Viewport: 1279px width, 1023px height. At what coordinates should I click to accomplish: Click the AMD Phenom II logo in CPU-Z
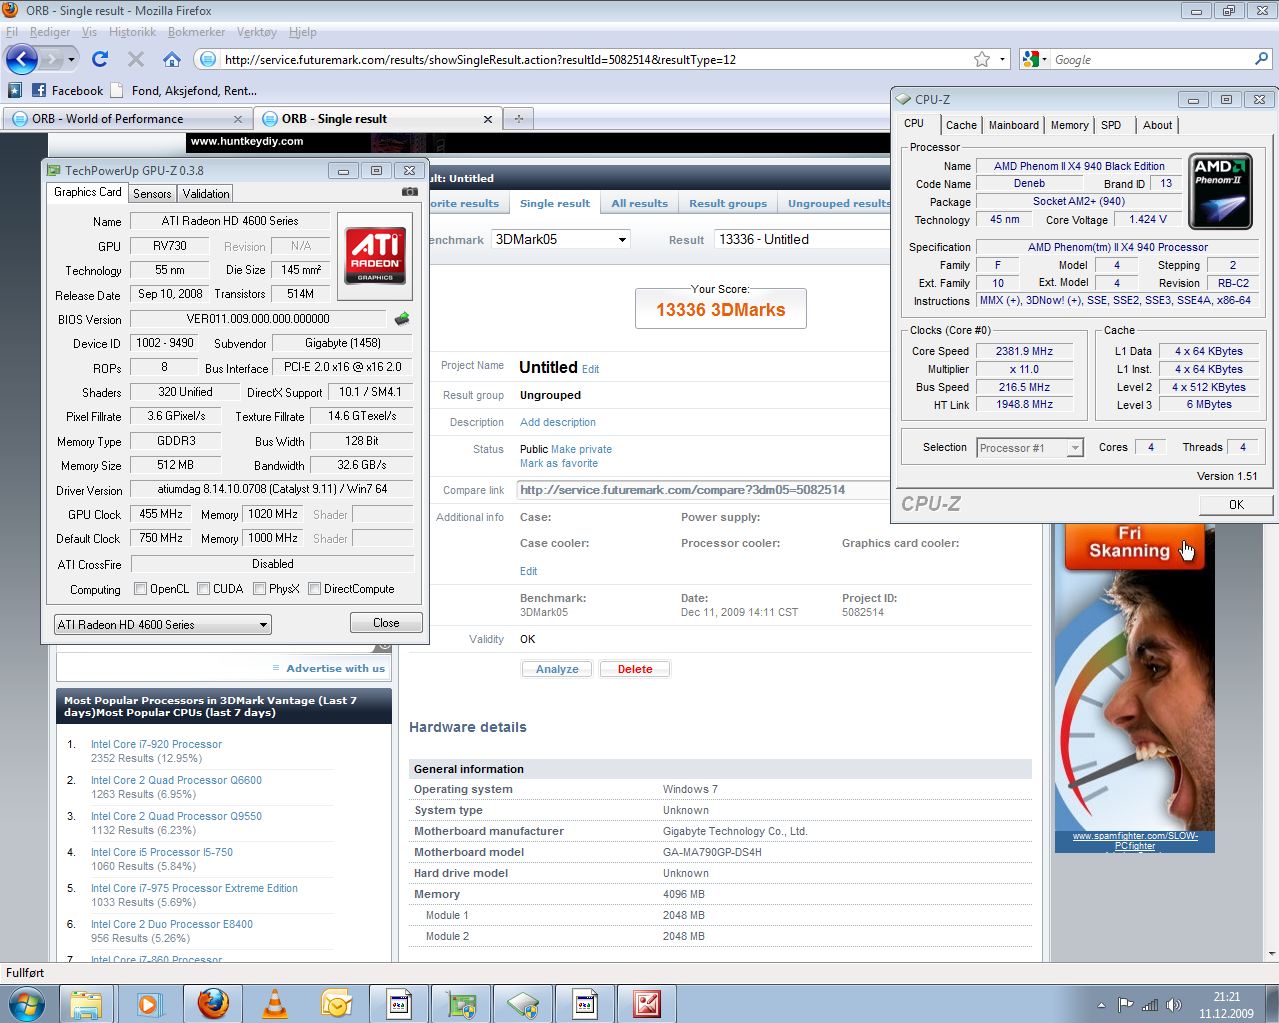[x=1221, y=191]
